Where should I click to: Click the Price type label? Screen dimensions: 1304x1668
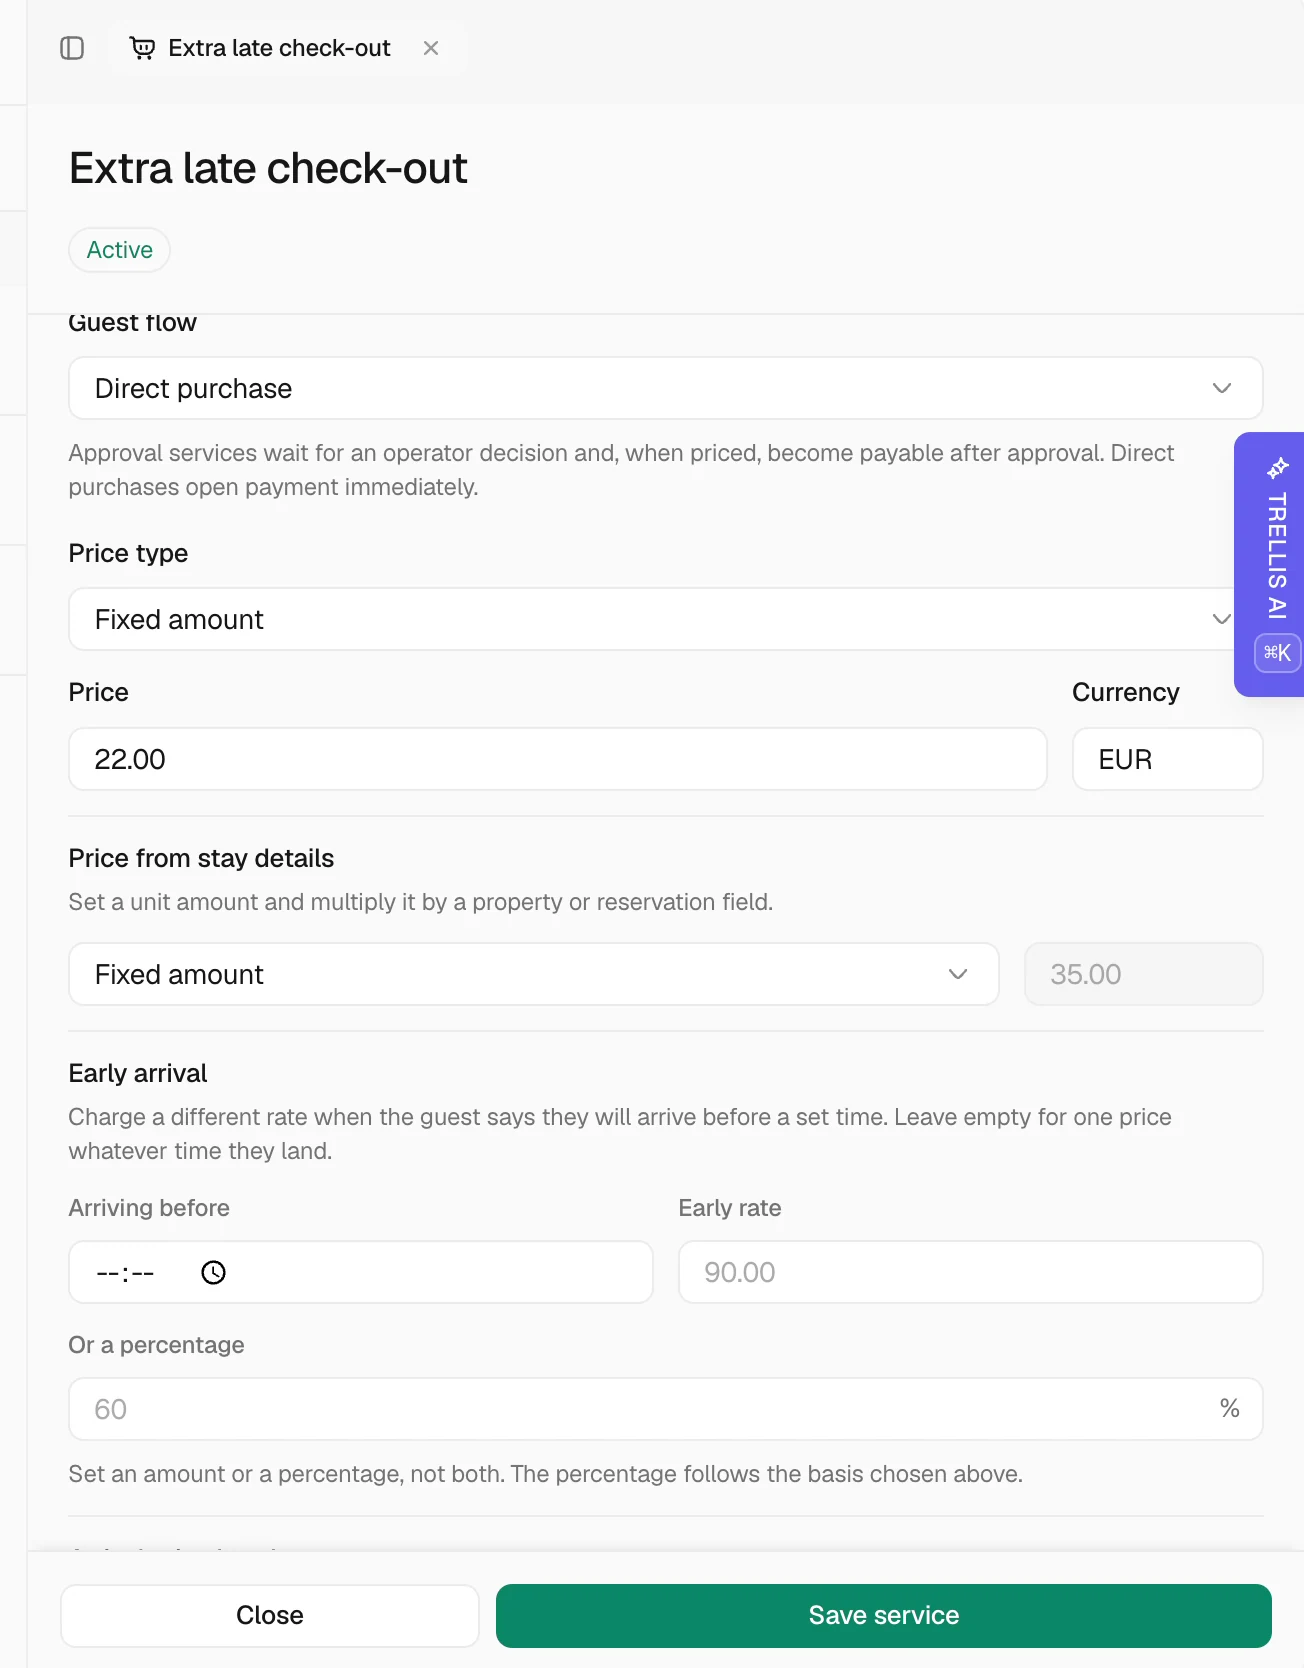(x=128, y=553)
